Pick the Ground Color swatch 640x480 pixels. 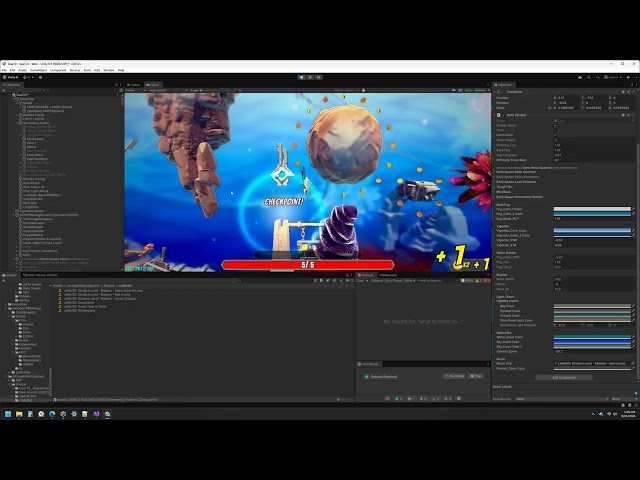pyautogui.click(x=592, y=316)
